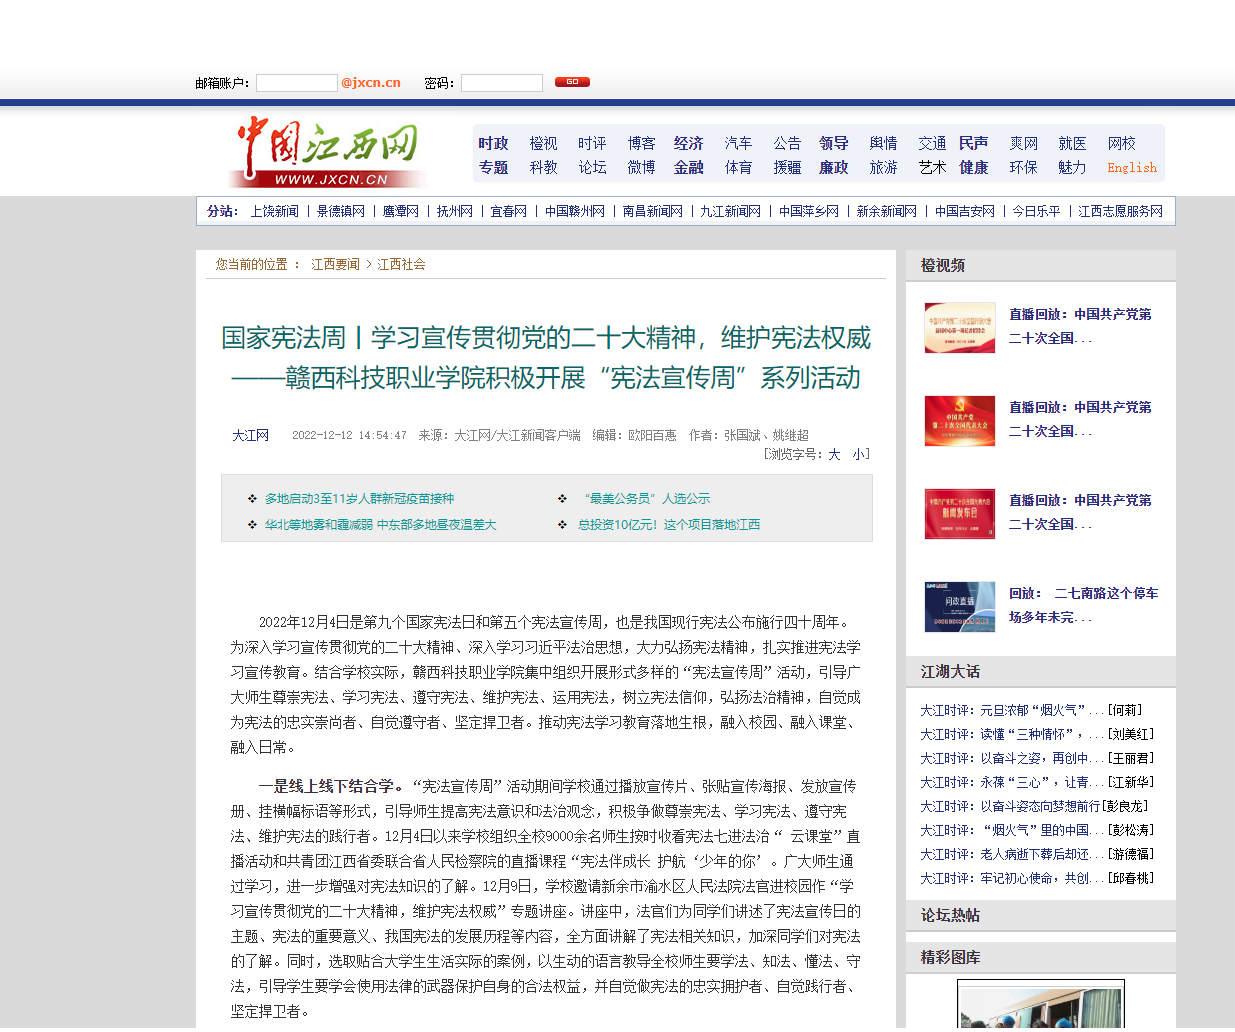Select the 廉政 navigation item
Viewport: 1235px width, 1032px height.
(x=833, y=168)
